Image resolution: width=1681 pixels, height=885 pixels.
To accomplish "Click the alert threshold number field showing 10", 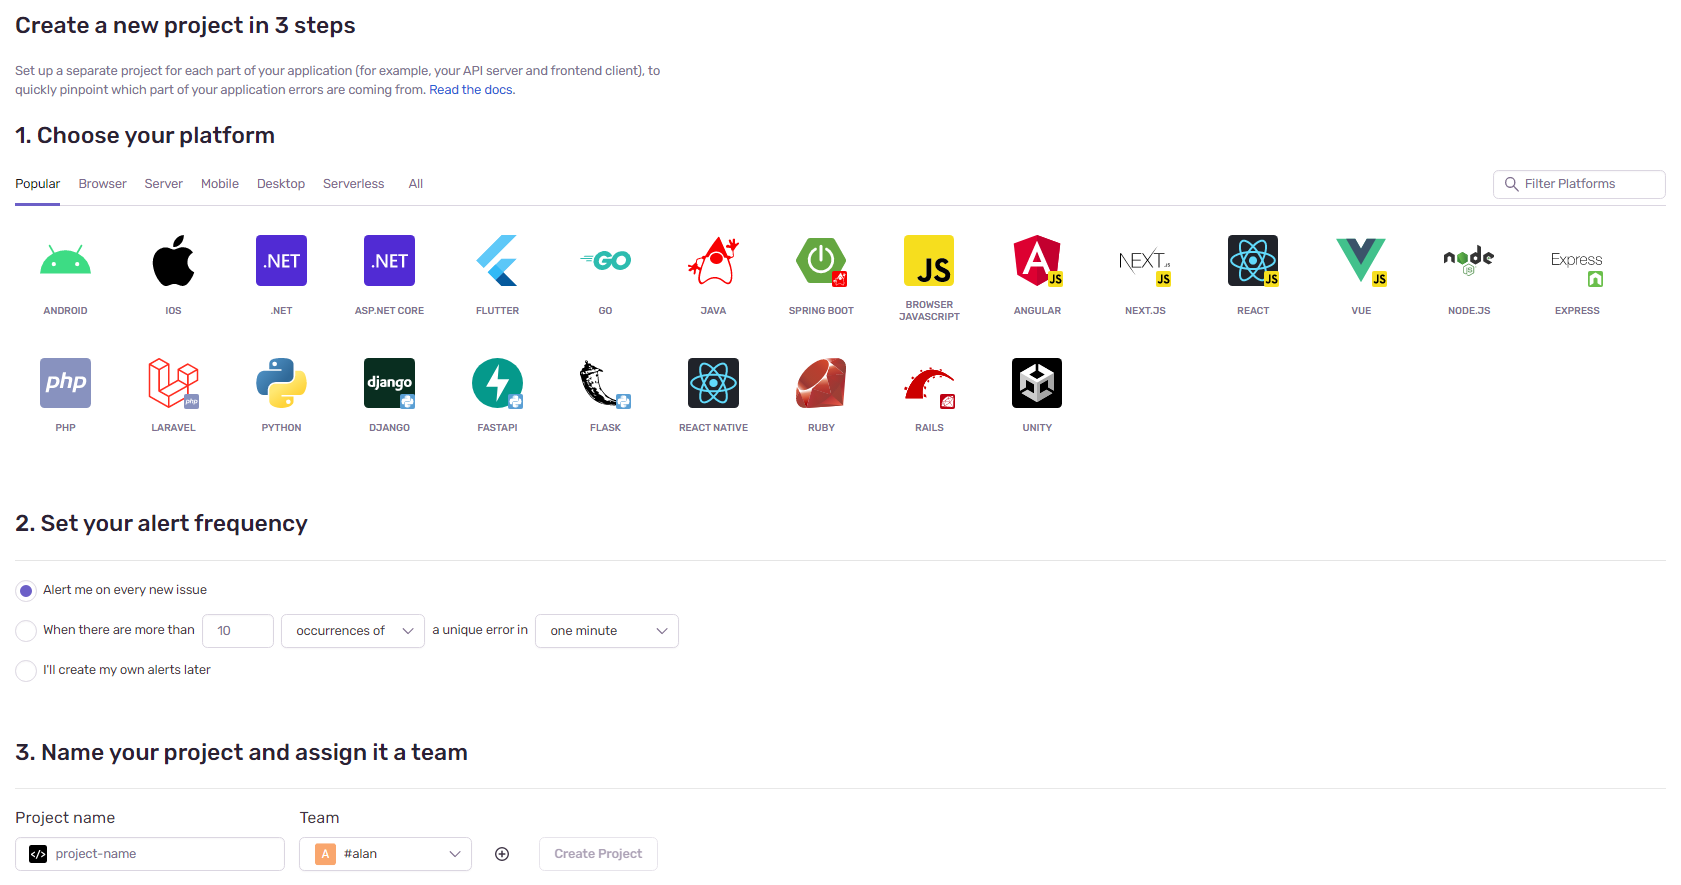I will tap(238, 631).
